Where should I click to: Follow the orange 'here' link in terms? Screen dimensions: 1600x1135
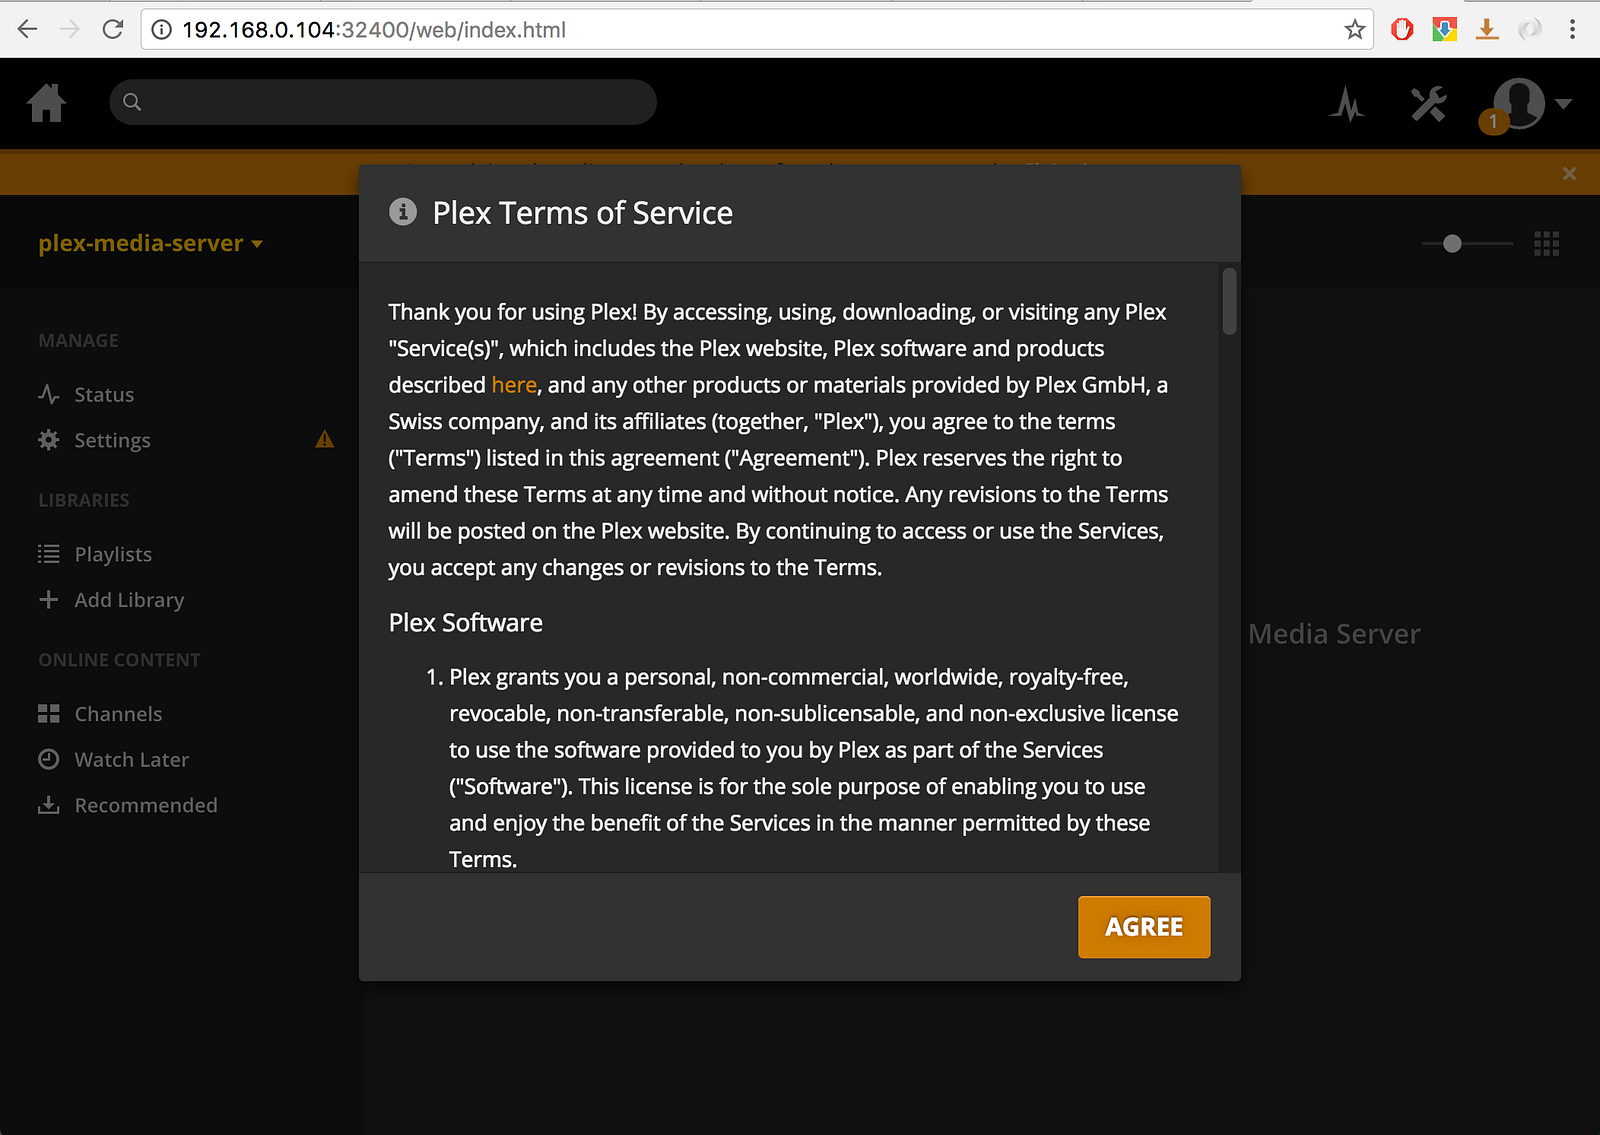(514, 385)
